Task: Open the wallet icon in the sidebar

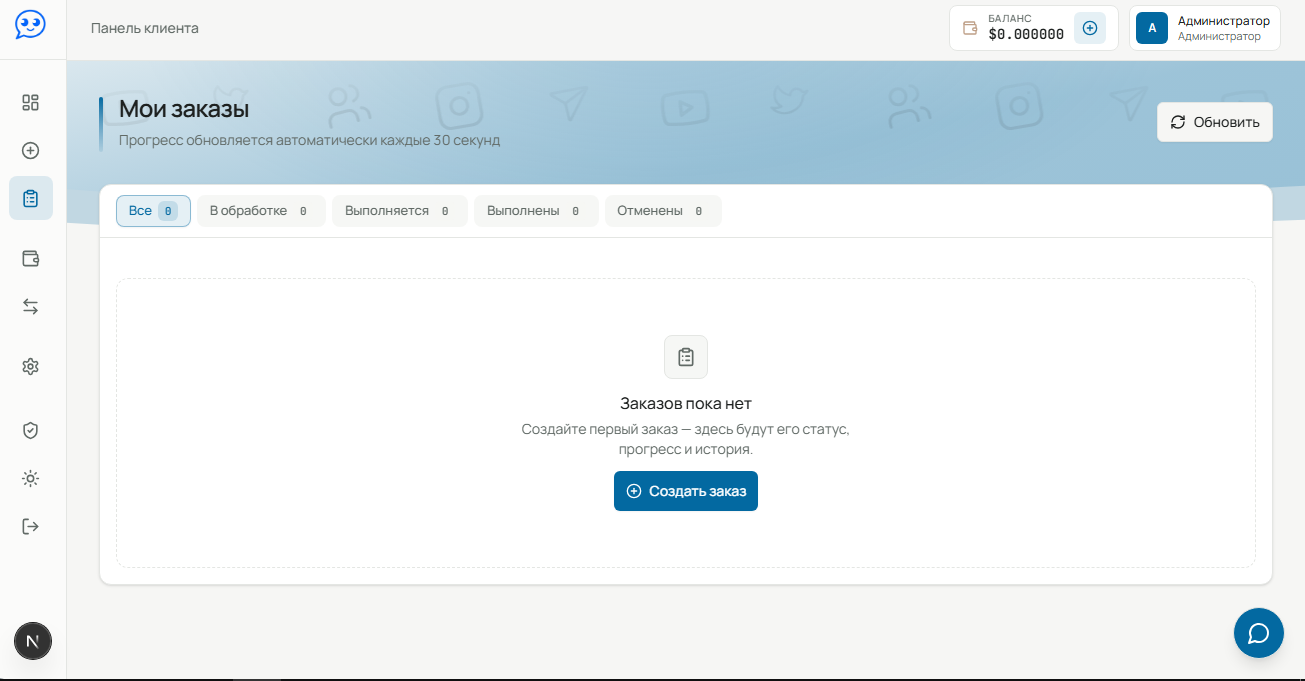Action: pos(31,258)
